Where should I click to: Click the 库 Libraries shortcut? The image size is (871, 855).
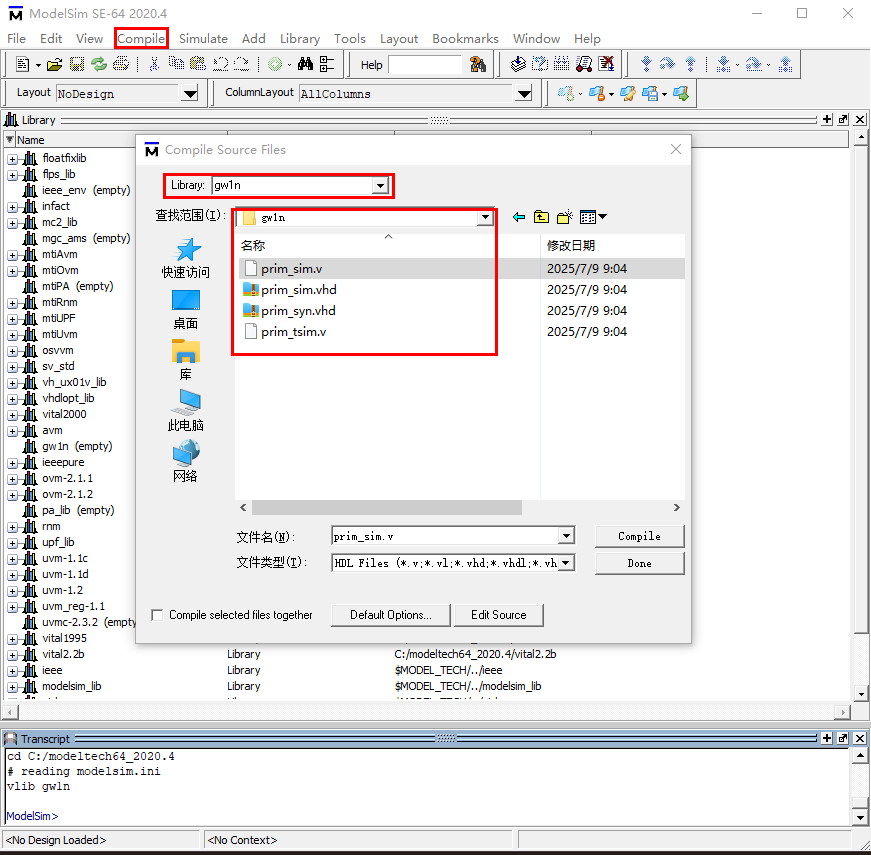(x=186, y=360)
